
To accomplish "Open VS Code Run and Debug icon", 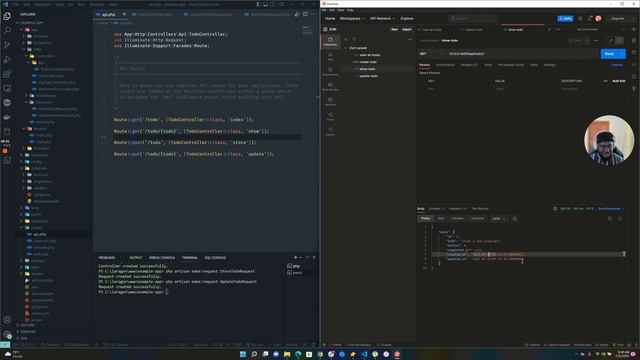I will [7, 60].
